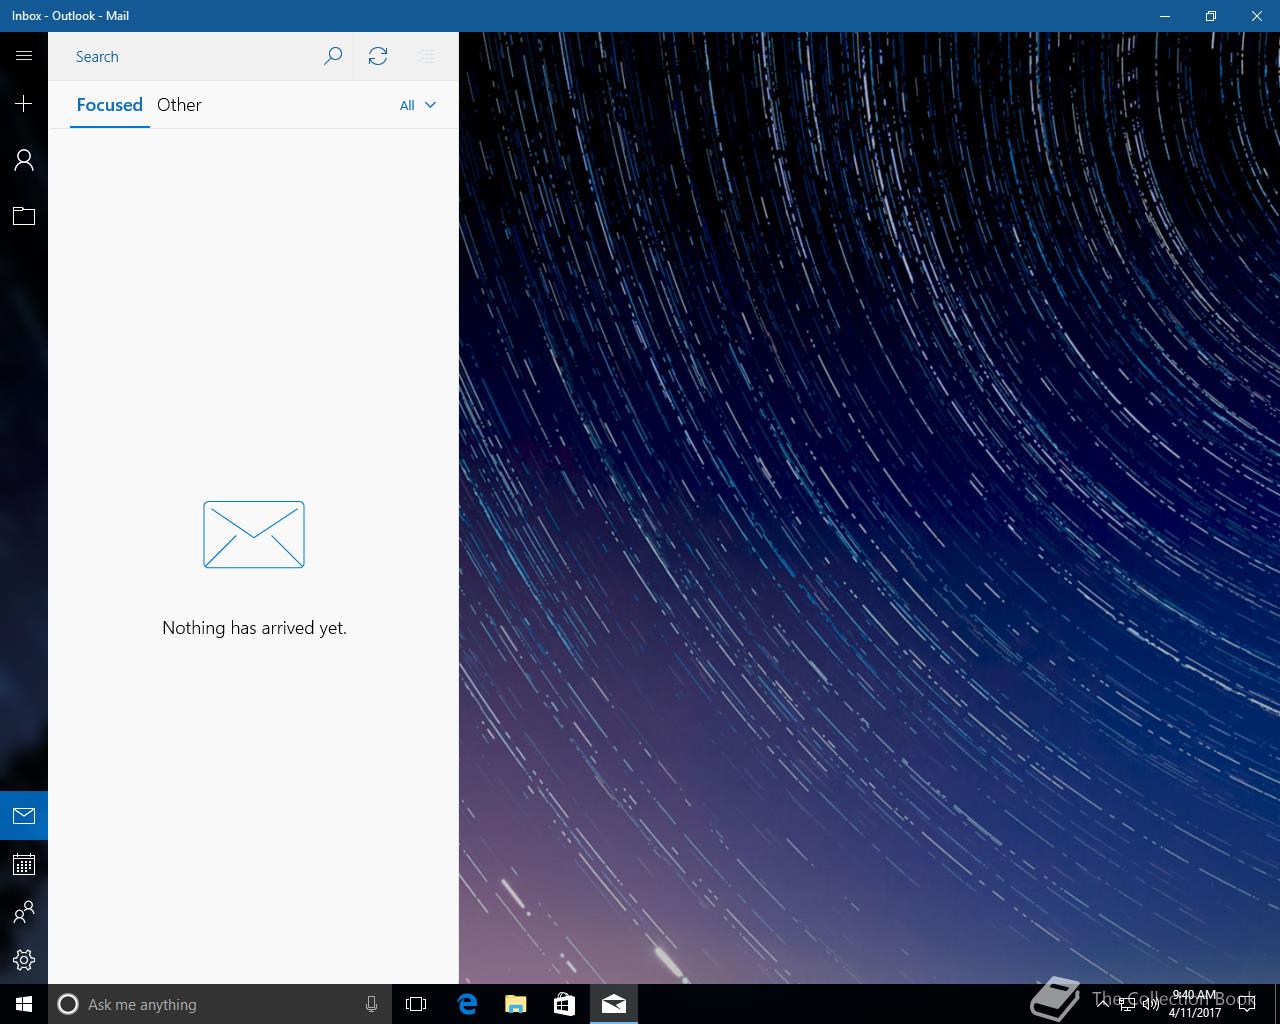Screen dimensions: 1280x1024
Task: Switch to Calendar app icon
Action: [24, 864]
